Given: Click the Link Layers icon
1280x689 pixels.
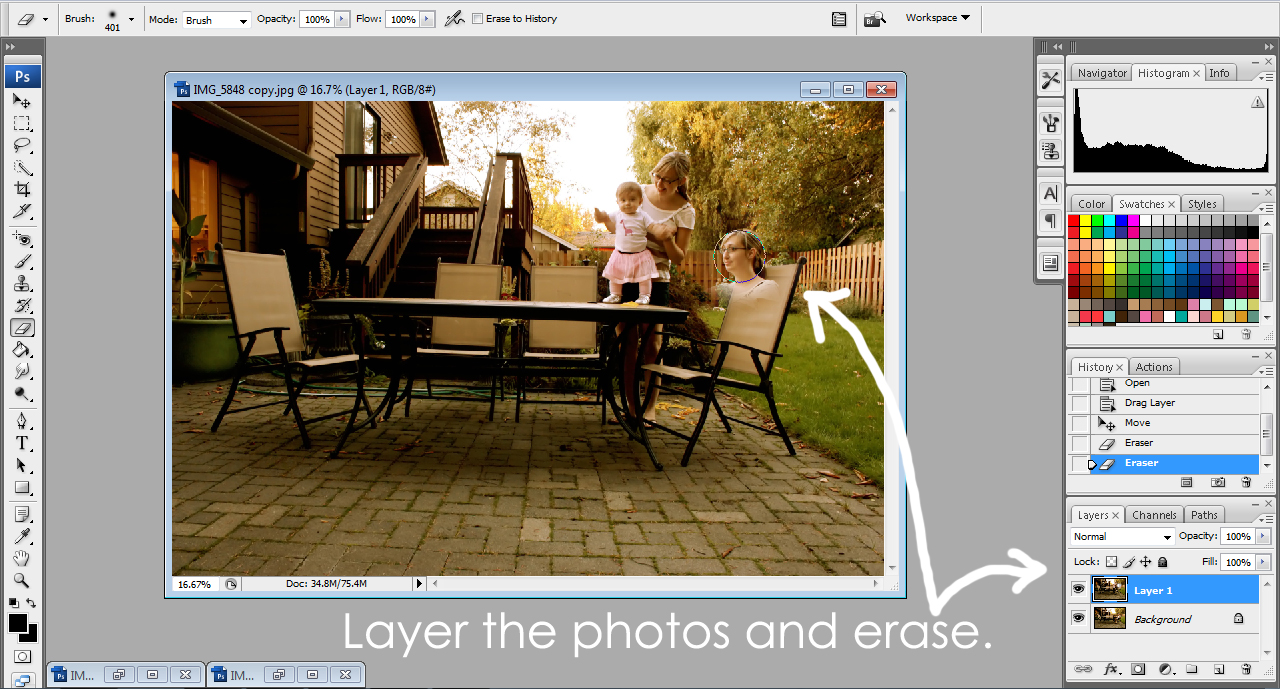Looking at the screenshot, I should [x=1083, y=668].
